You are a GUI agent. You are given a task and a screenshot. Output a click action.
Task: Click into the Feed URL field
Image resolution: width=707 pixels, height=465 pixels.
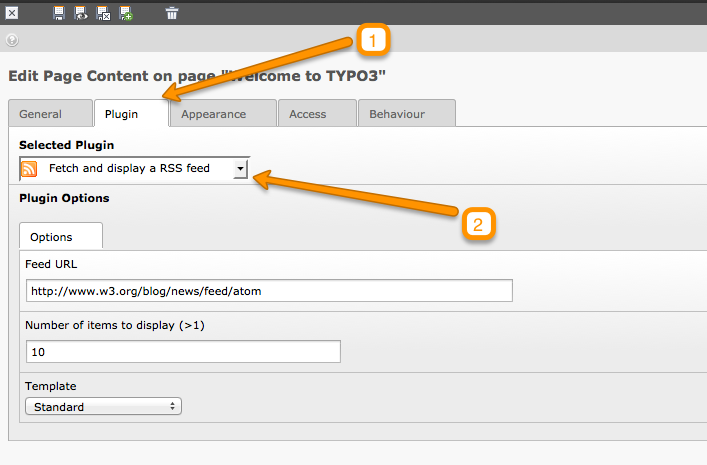click(x=269, y=291)
